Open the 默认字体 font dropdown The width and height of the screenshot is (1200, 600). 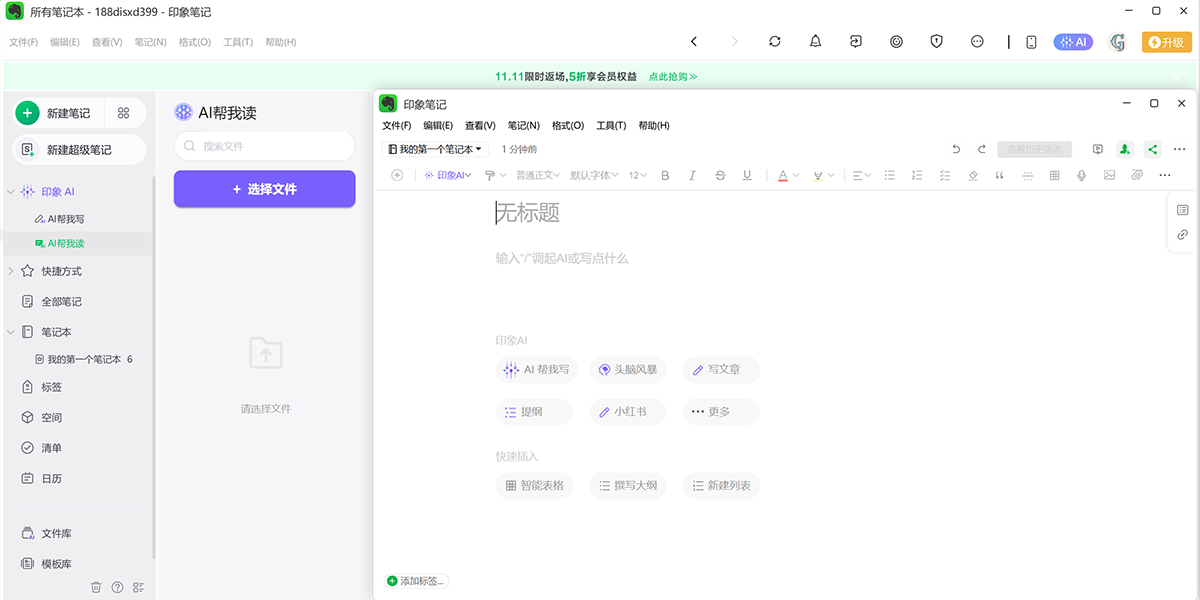pos(594,176)
